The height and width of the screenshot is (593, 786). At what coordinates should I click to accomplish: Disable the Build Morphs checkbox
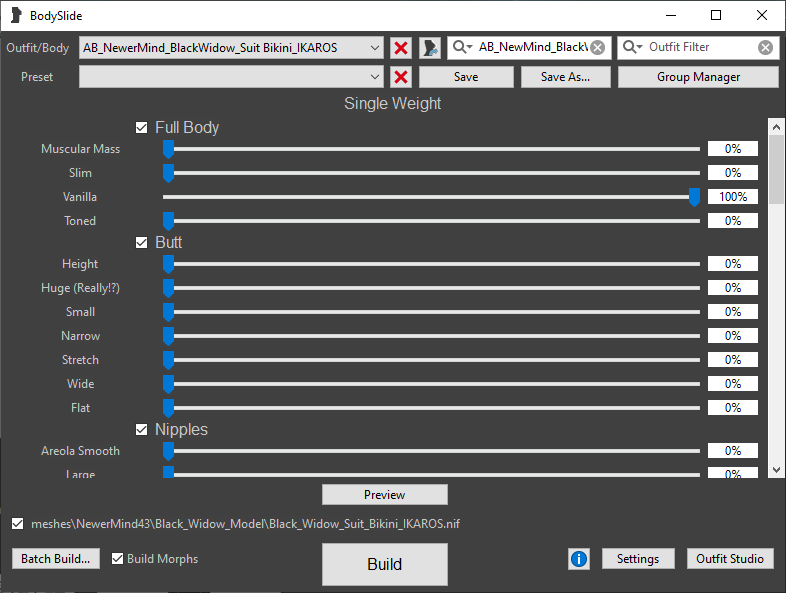pyautogui.click(x=118, y=559)
